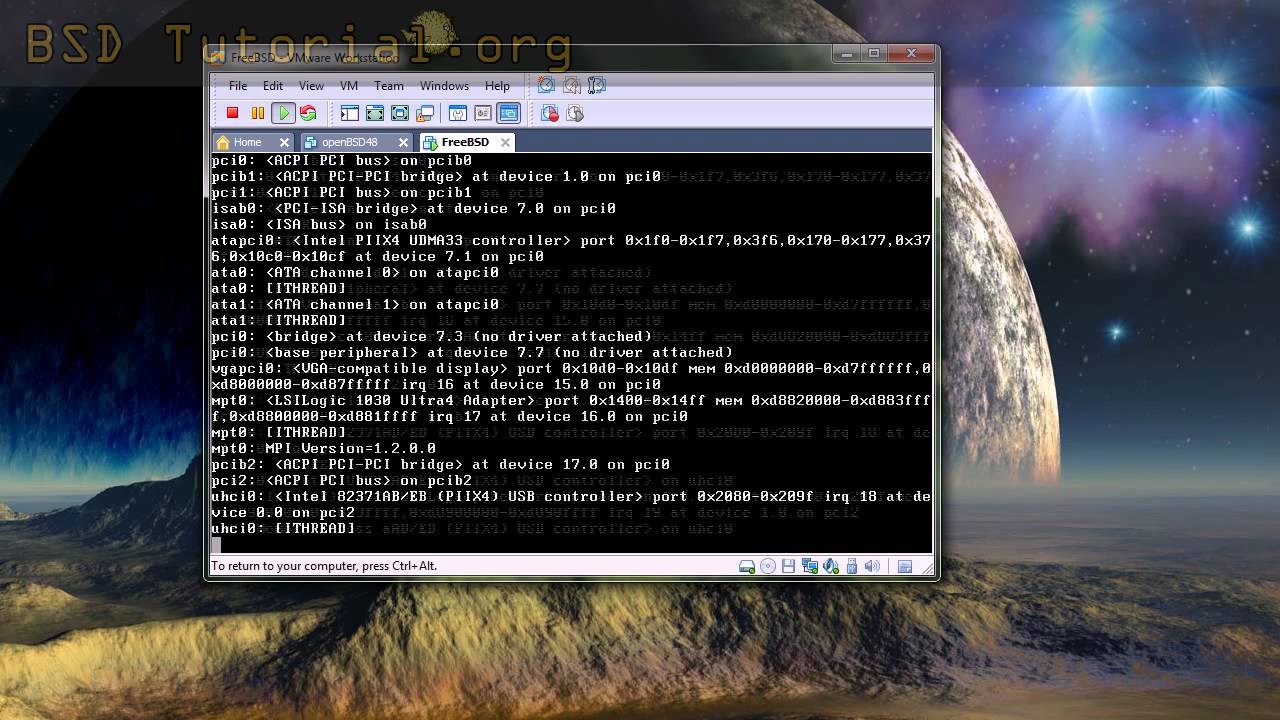
Task: Select the console view toolbar icon
Action: 508,113
